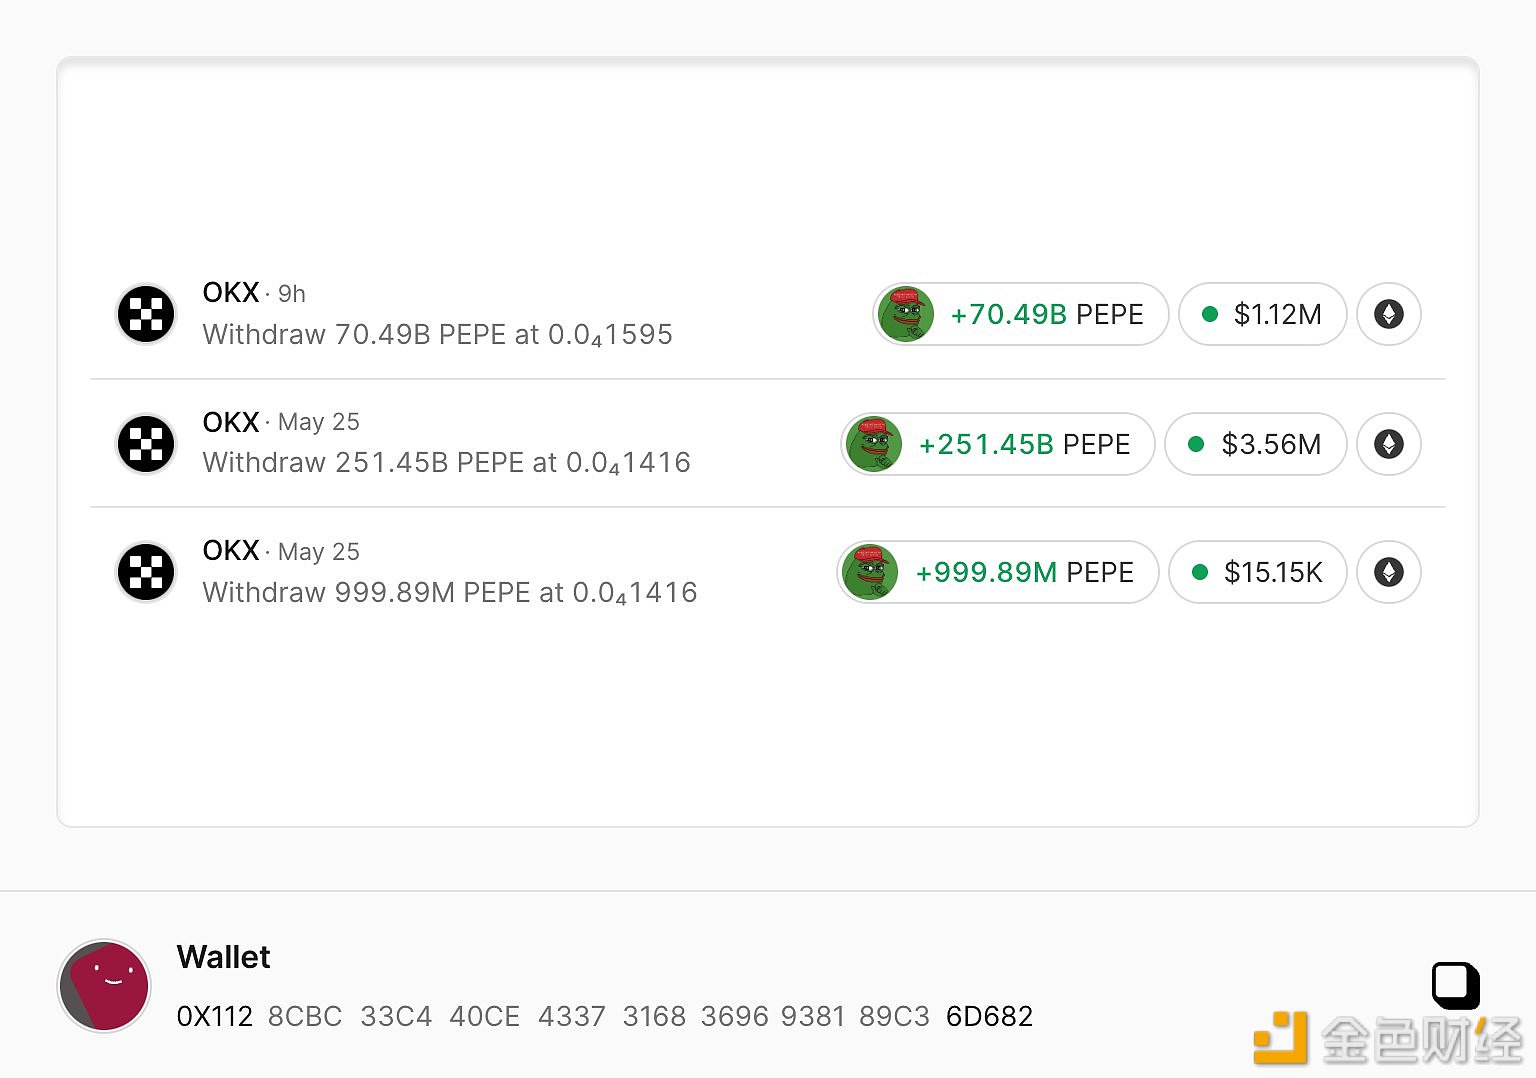This screenshot has height=1078, width=1536.
Task: Open the Ethereum chain icon next to $15.15K
Action: click(1388, 572)
